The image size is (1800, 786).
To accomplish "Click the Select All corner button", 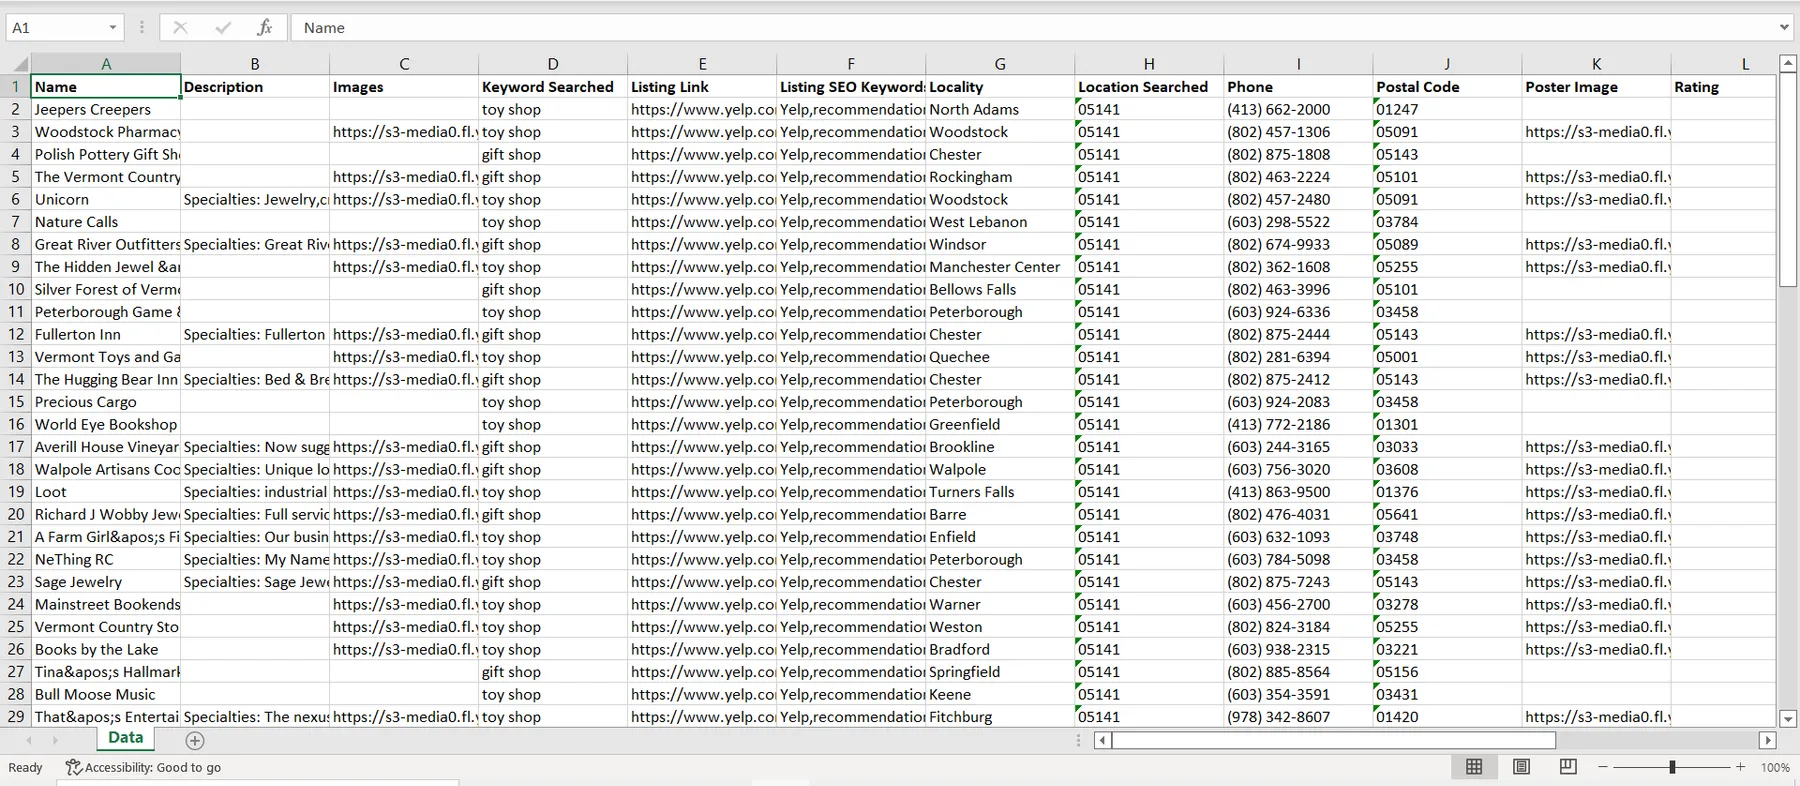I will point(15,64).
